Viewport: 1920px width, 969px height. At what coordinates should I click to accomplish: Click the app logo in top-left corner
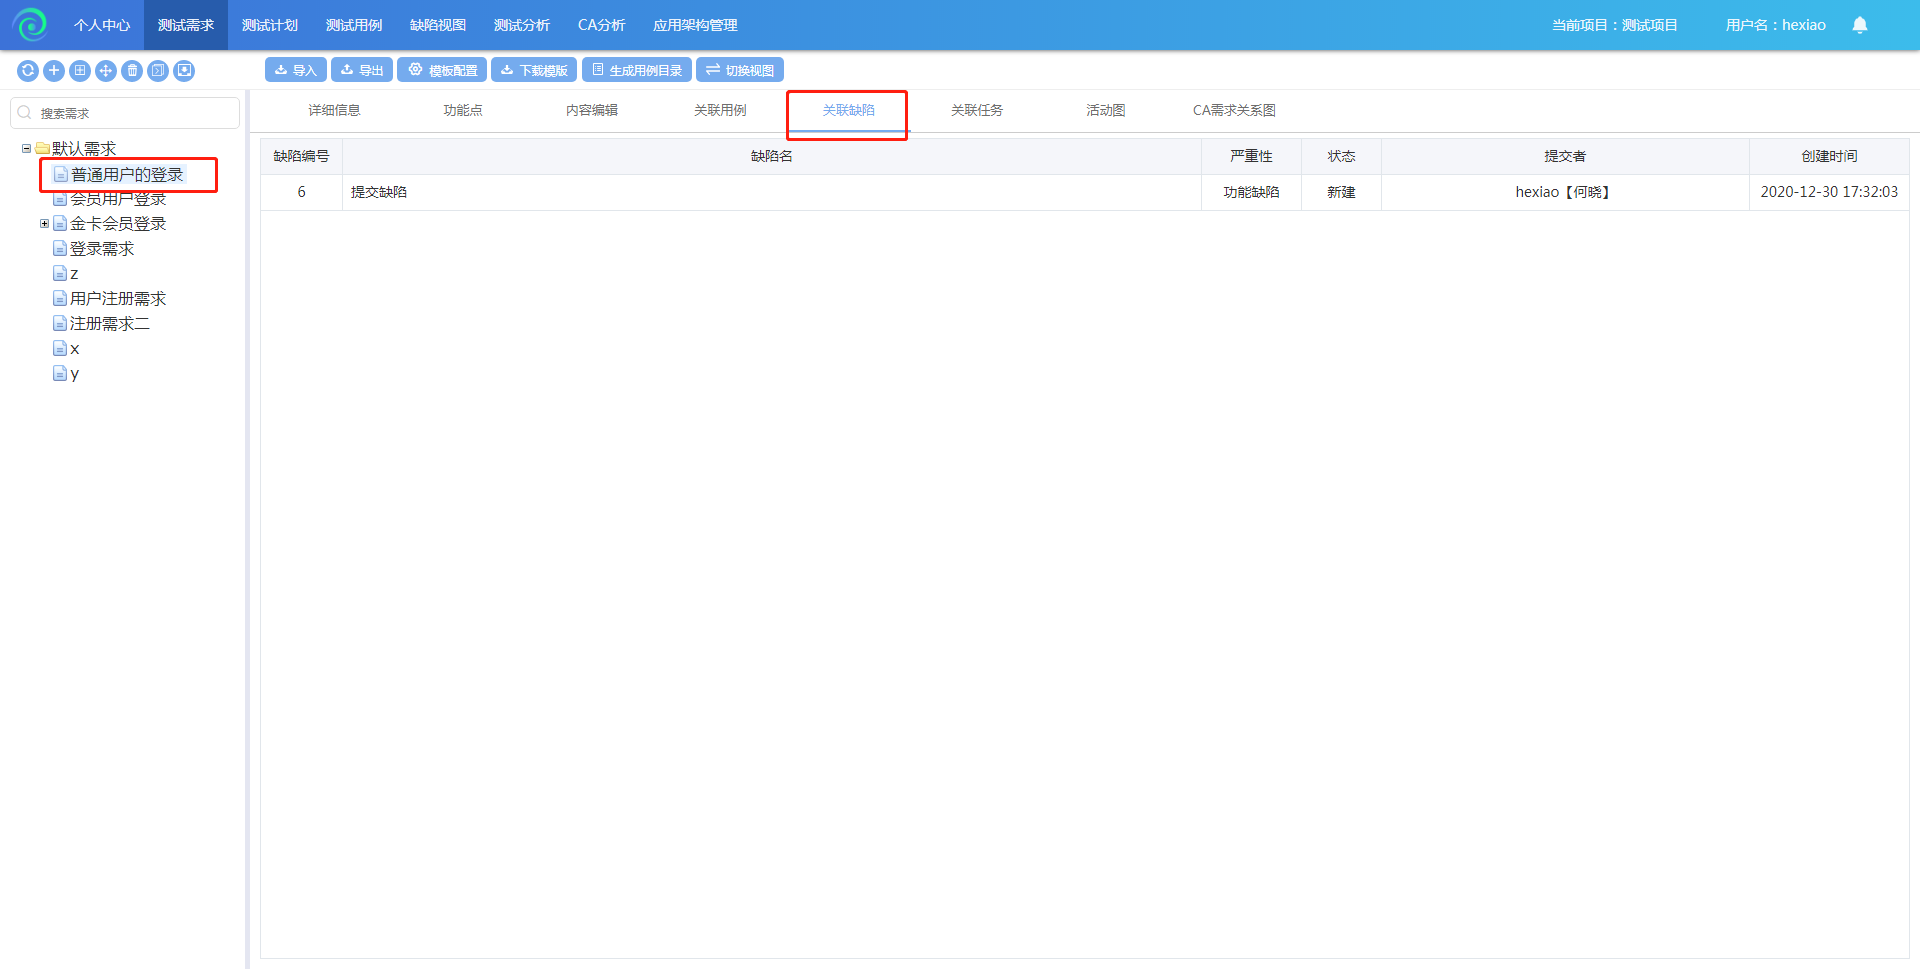[30, 25]
